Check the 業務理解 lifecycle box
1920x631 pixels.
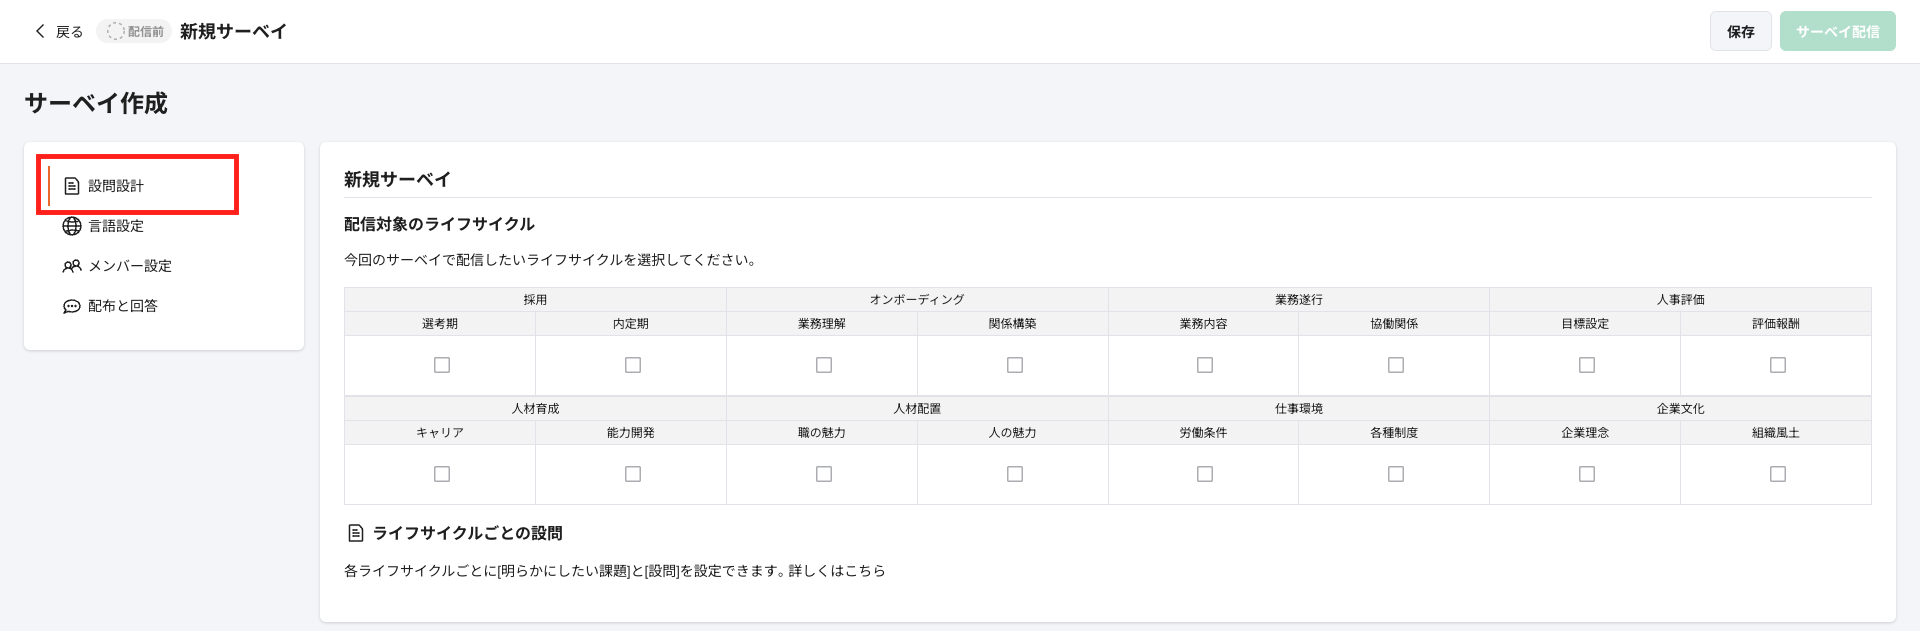click(x=824, y=365)
